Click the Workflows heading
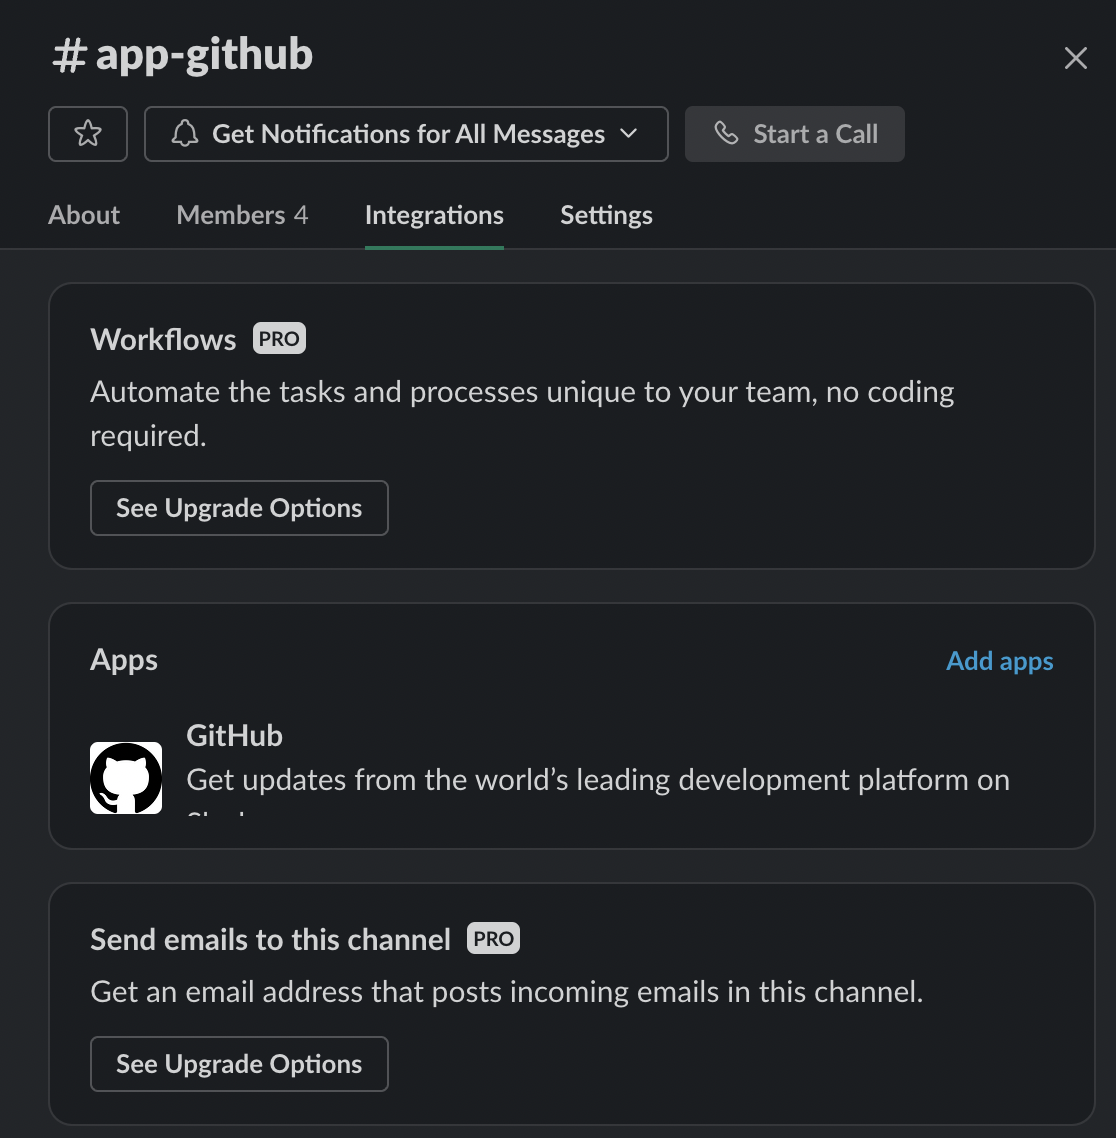 point(163,339)
